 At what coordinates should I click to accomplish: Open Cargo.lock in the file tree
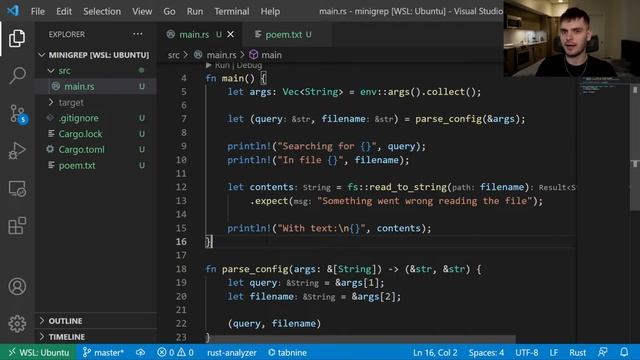pyautogui.click(x=96, y=134)
